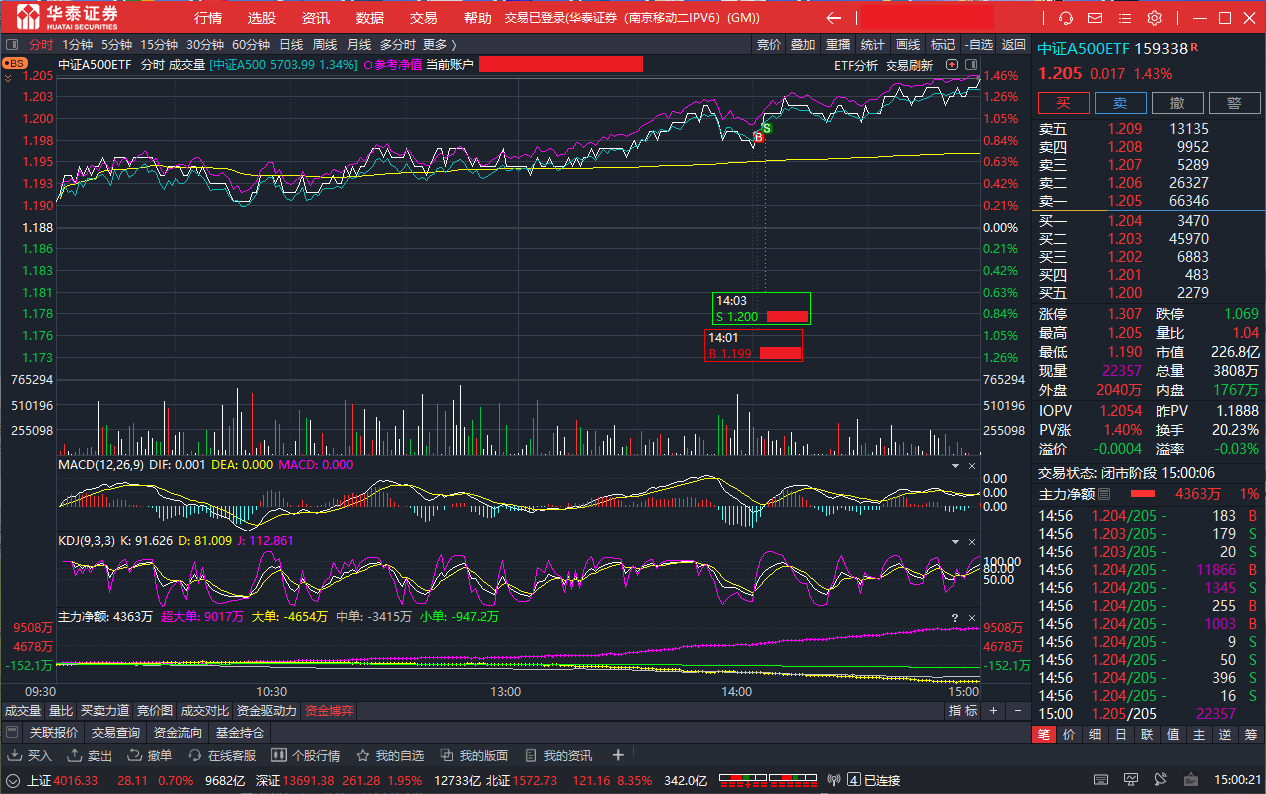Click the settings gear icon
Screen dimensions: 1266x794
coord(1154,18)
